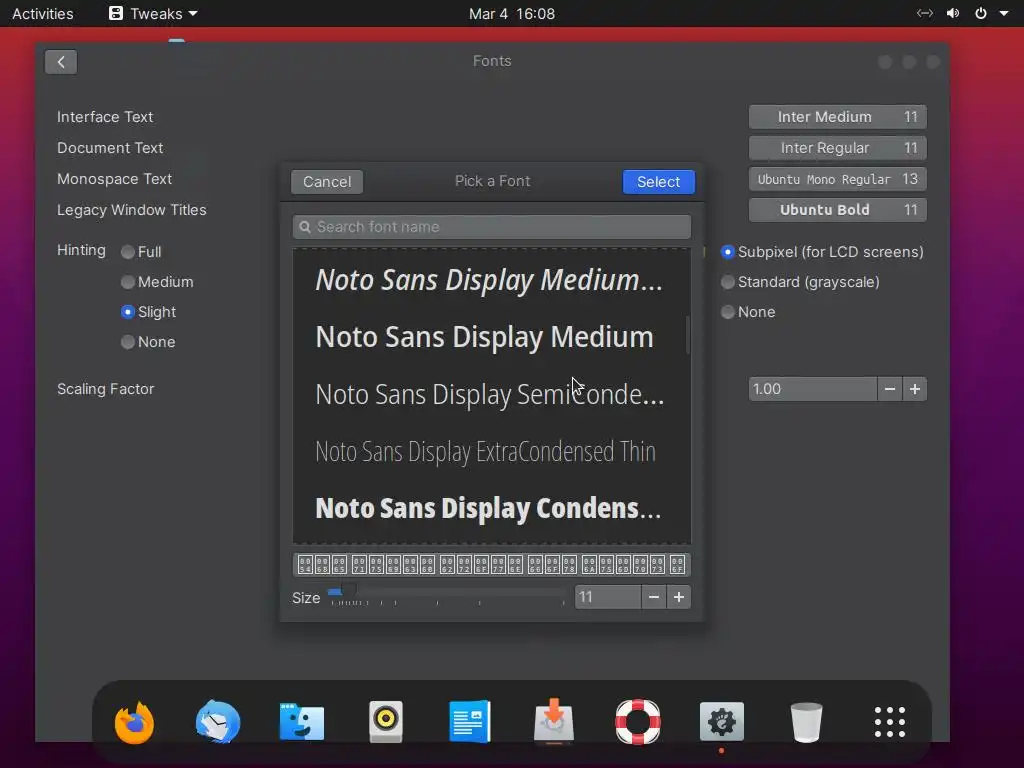The height and width of the screenshot is (768, 1024).
Task: Decrease font size with minus button
Action: (x=654, y=597)
